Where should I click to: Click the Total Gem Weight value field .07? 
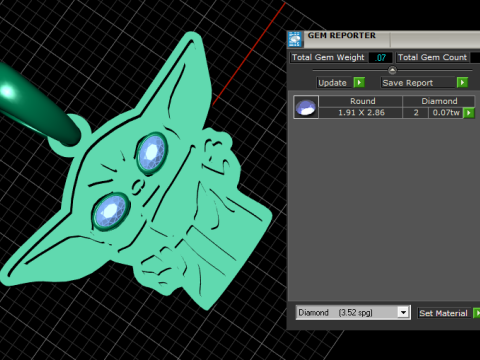(x=381, y=57)
